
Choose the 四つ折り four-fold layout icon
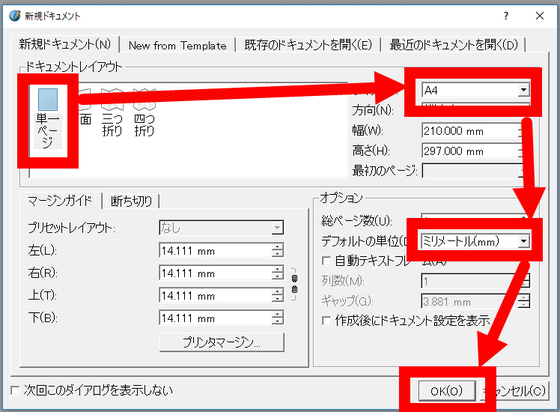pos(144,112)
